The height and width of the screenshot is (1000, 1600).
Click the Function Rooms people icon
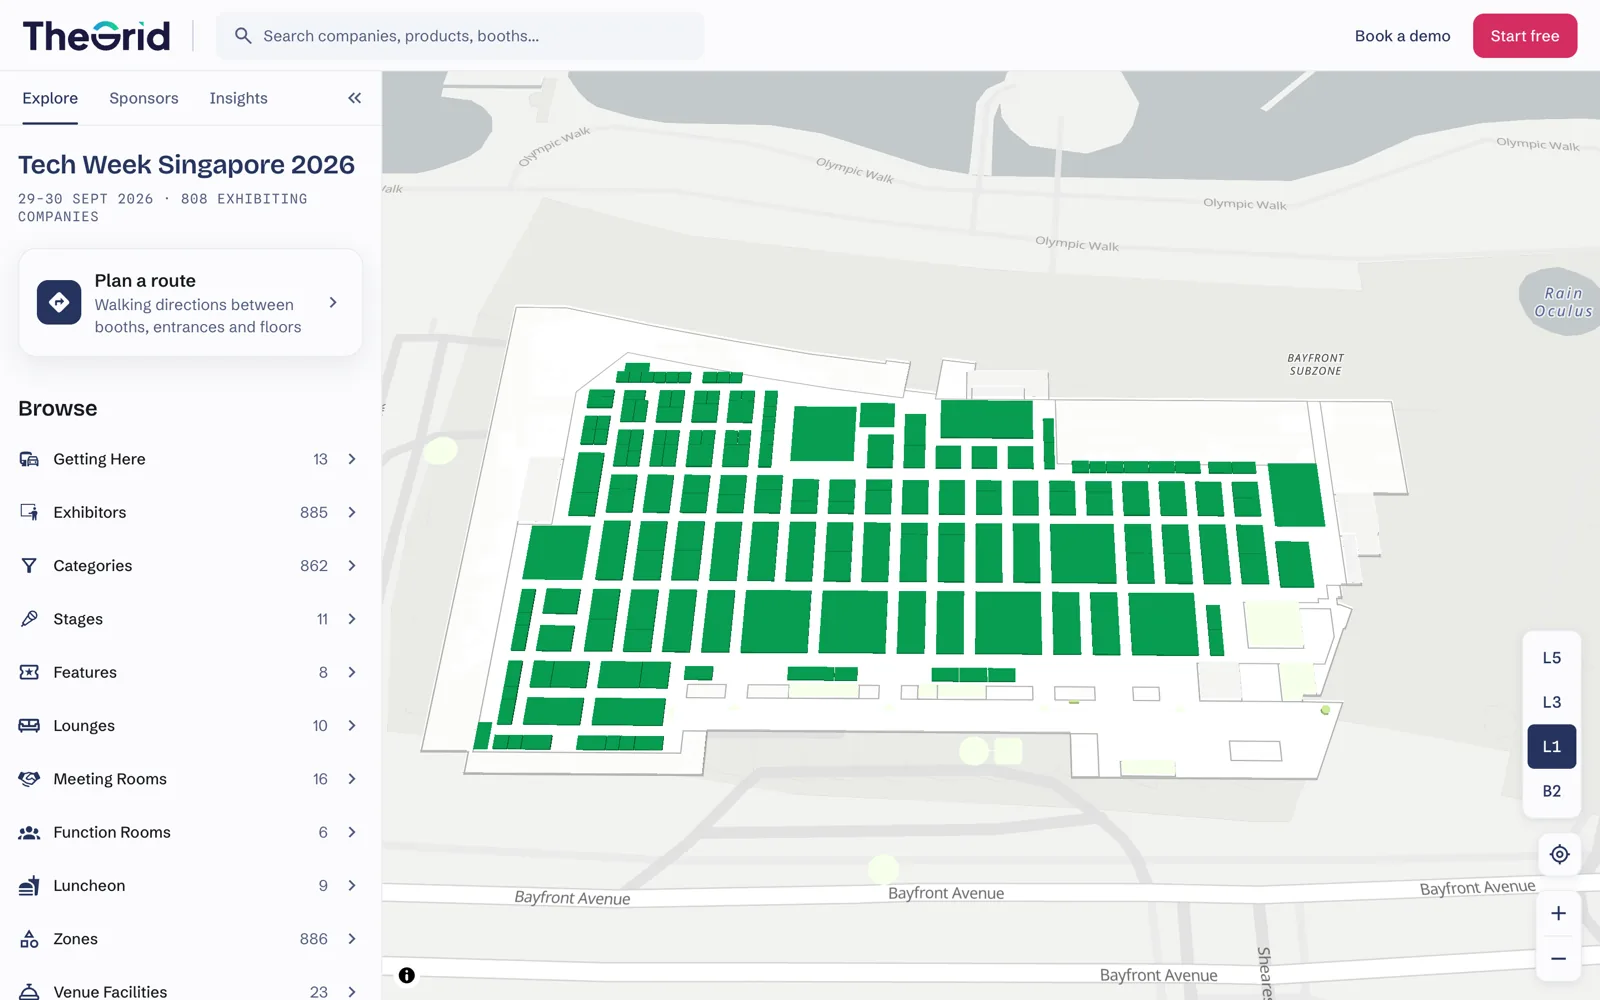29,832
